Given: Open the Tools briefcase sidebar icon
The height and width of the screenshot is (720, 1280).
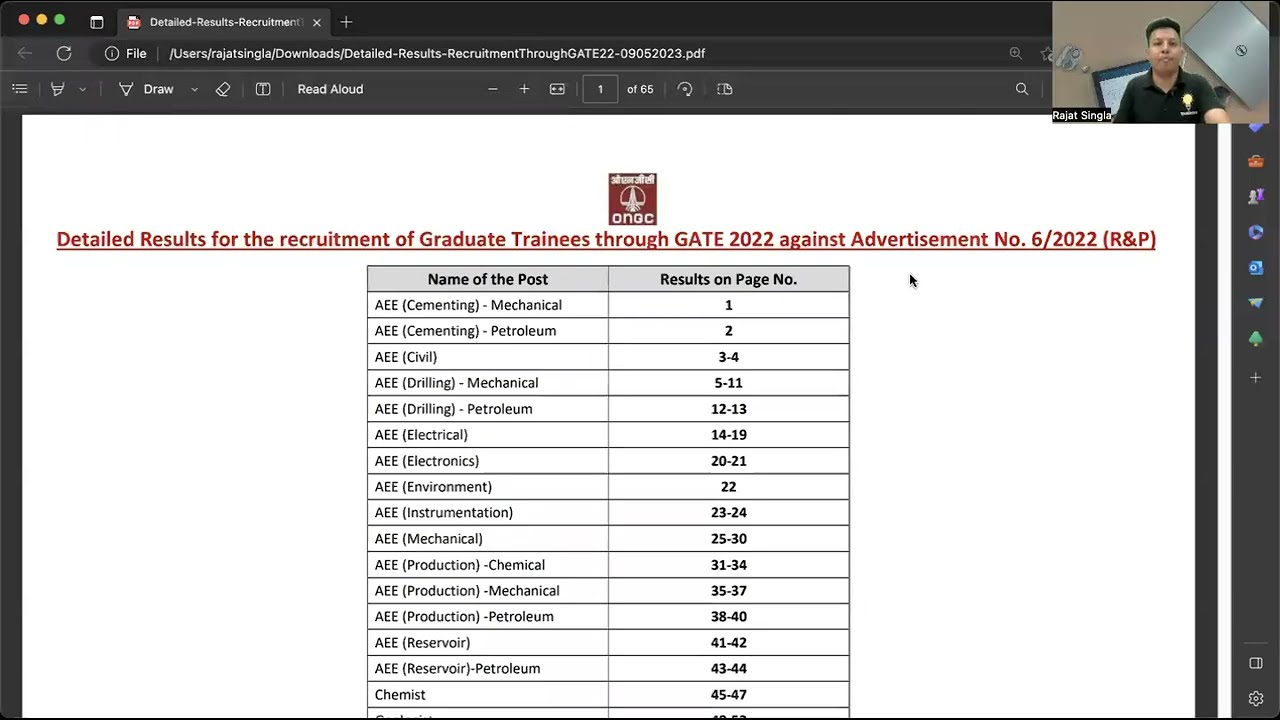Looking at the screenshot, I should click(1256, 161).
